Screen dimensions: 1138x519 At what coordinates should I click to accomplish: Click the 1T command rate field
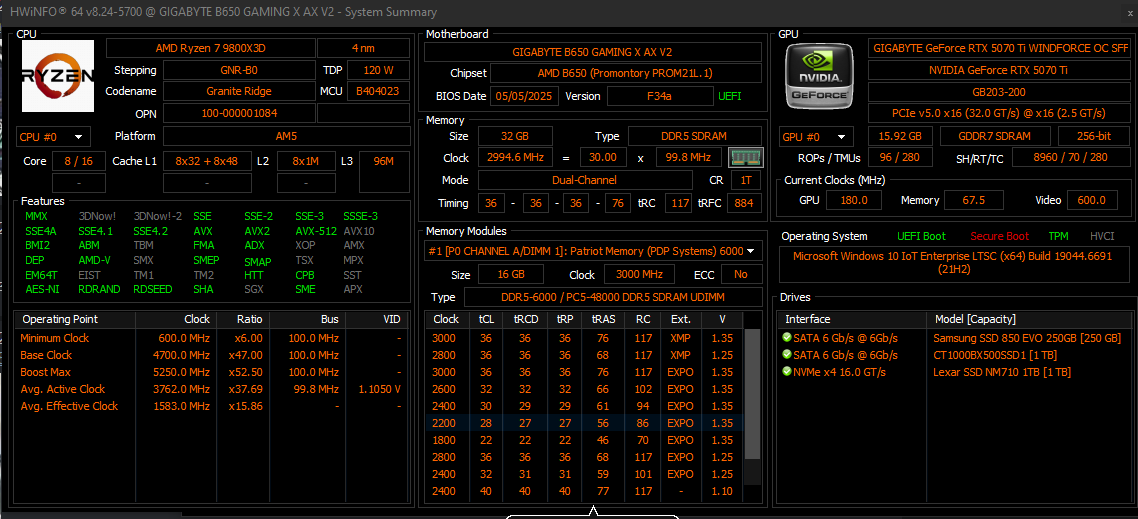click(746, 180)
